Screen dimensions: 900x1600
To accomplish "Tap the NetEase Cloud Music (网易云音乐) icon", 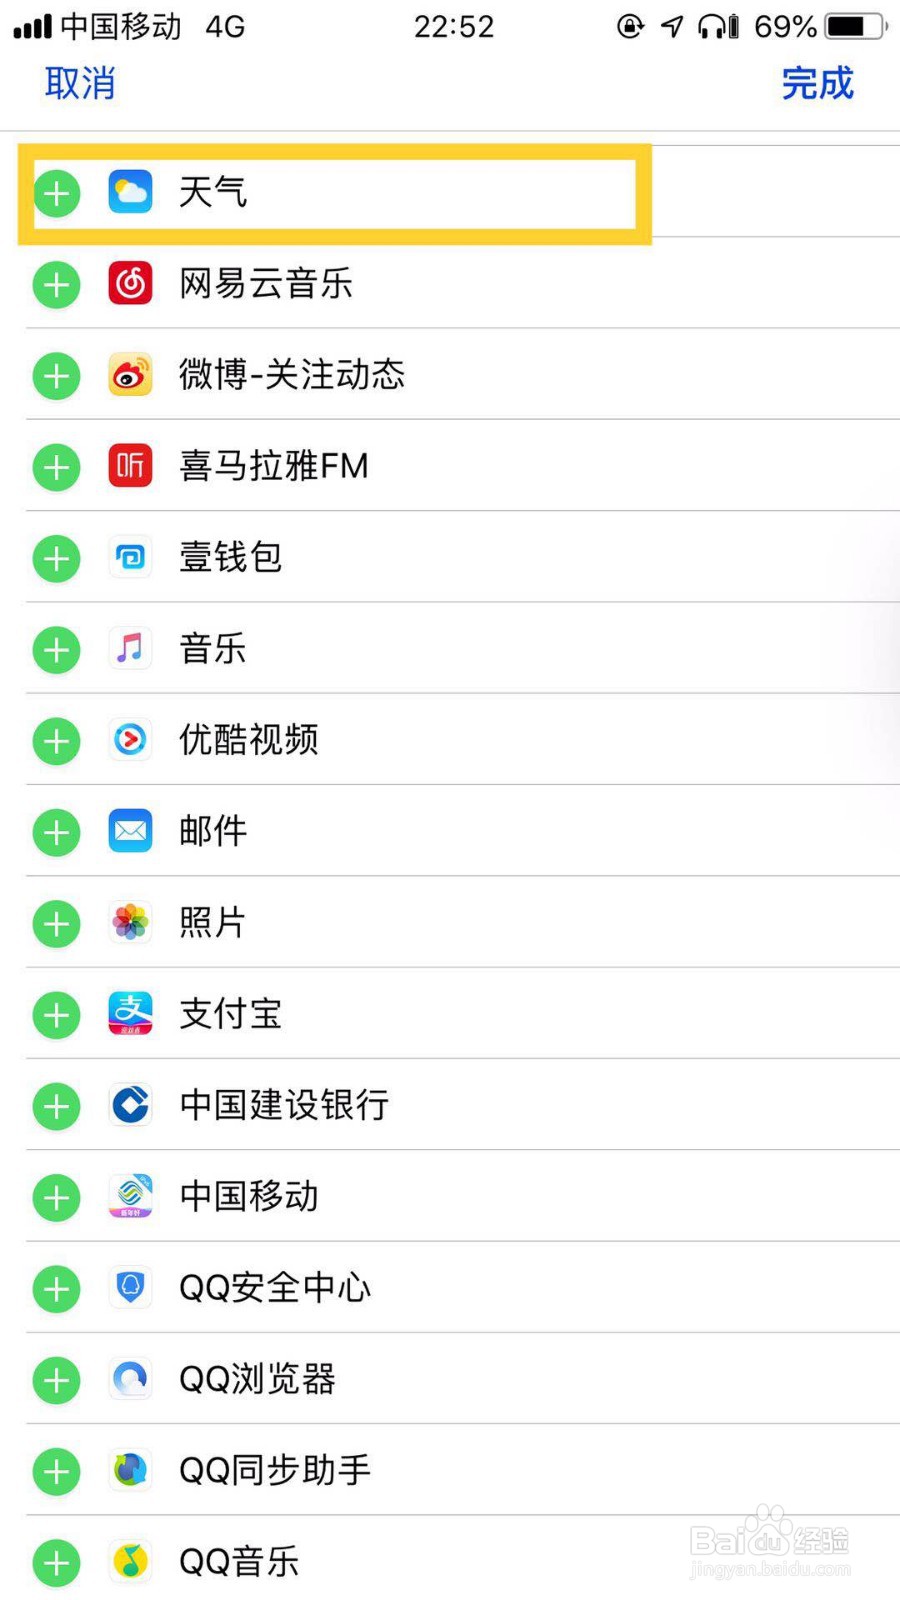I will [130, 284].
